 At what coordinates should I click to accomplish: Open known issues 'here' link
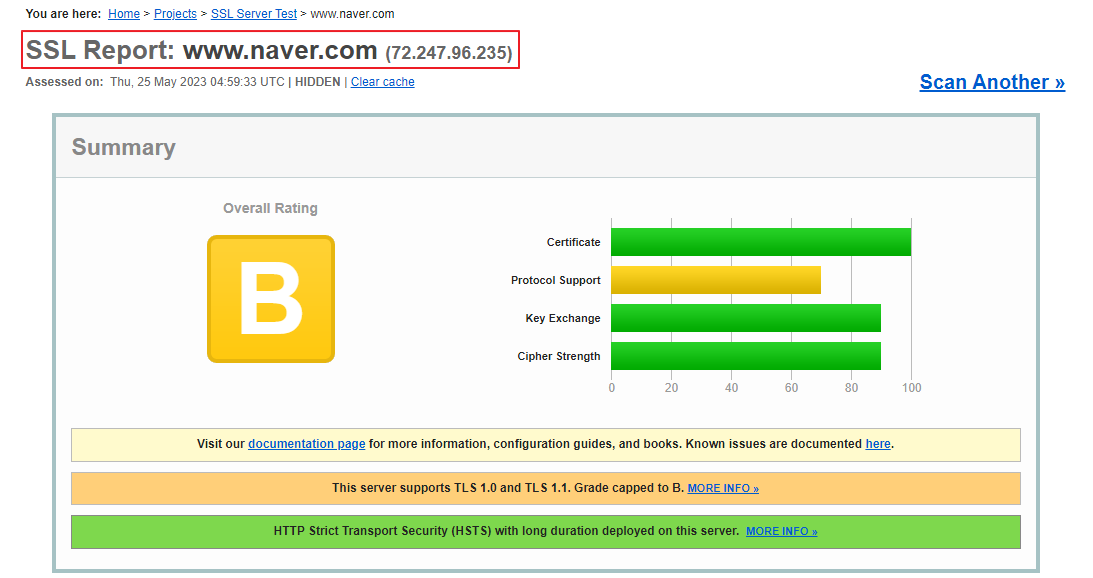click(x=878, y=444)
